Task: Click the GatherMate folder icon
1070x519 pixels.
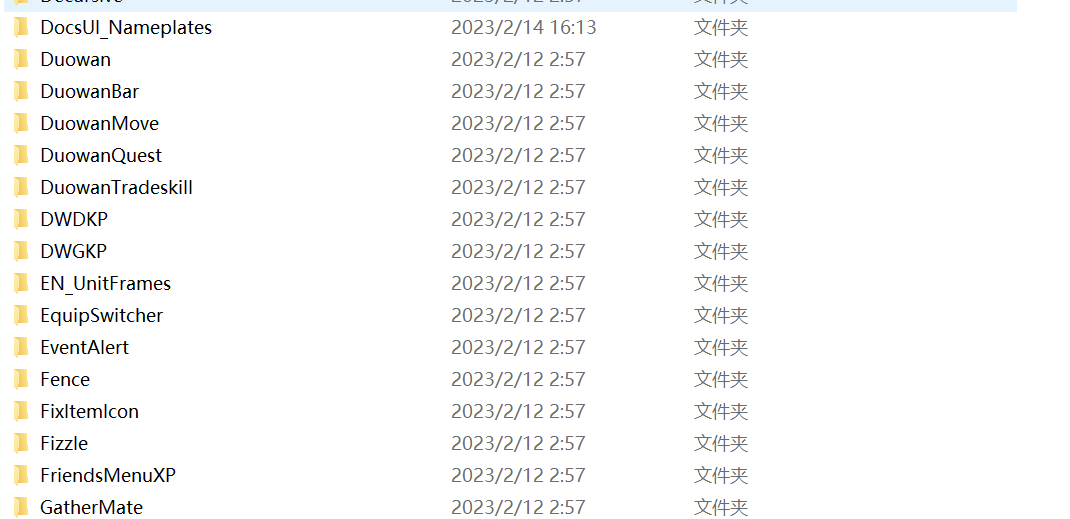Action: point(21,507)
